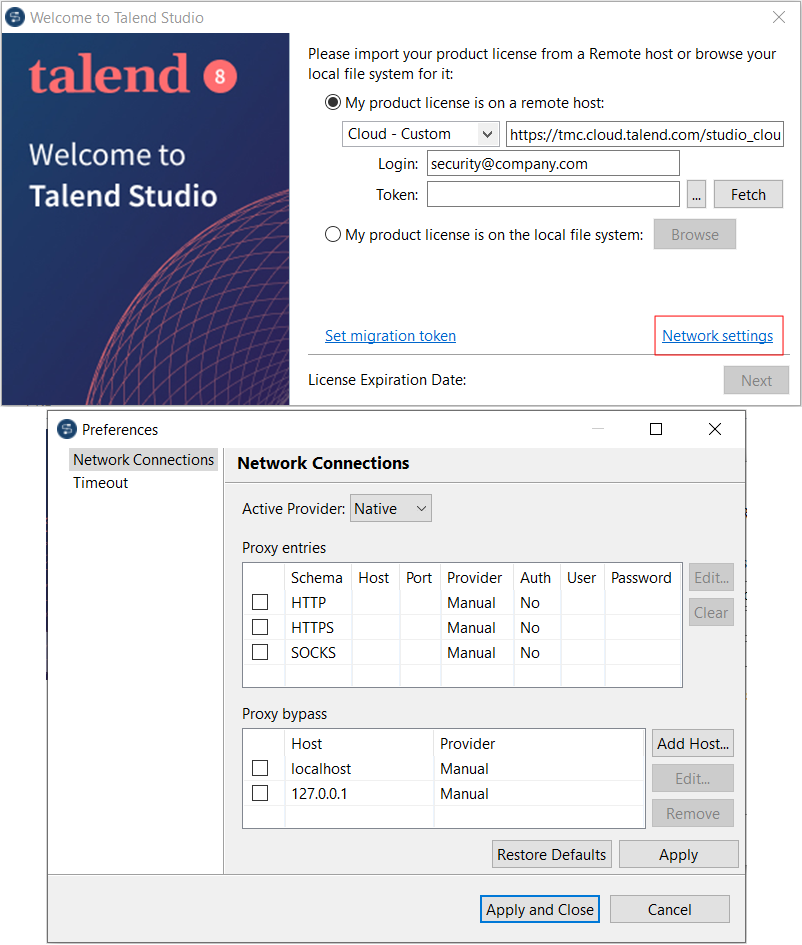Click the Talend icon in Preferences title bar
This screenshot has width=802, height=945.
67,429
